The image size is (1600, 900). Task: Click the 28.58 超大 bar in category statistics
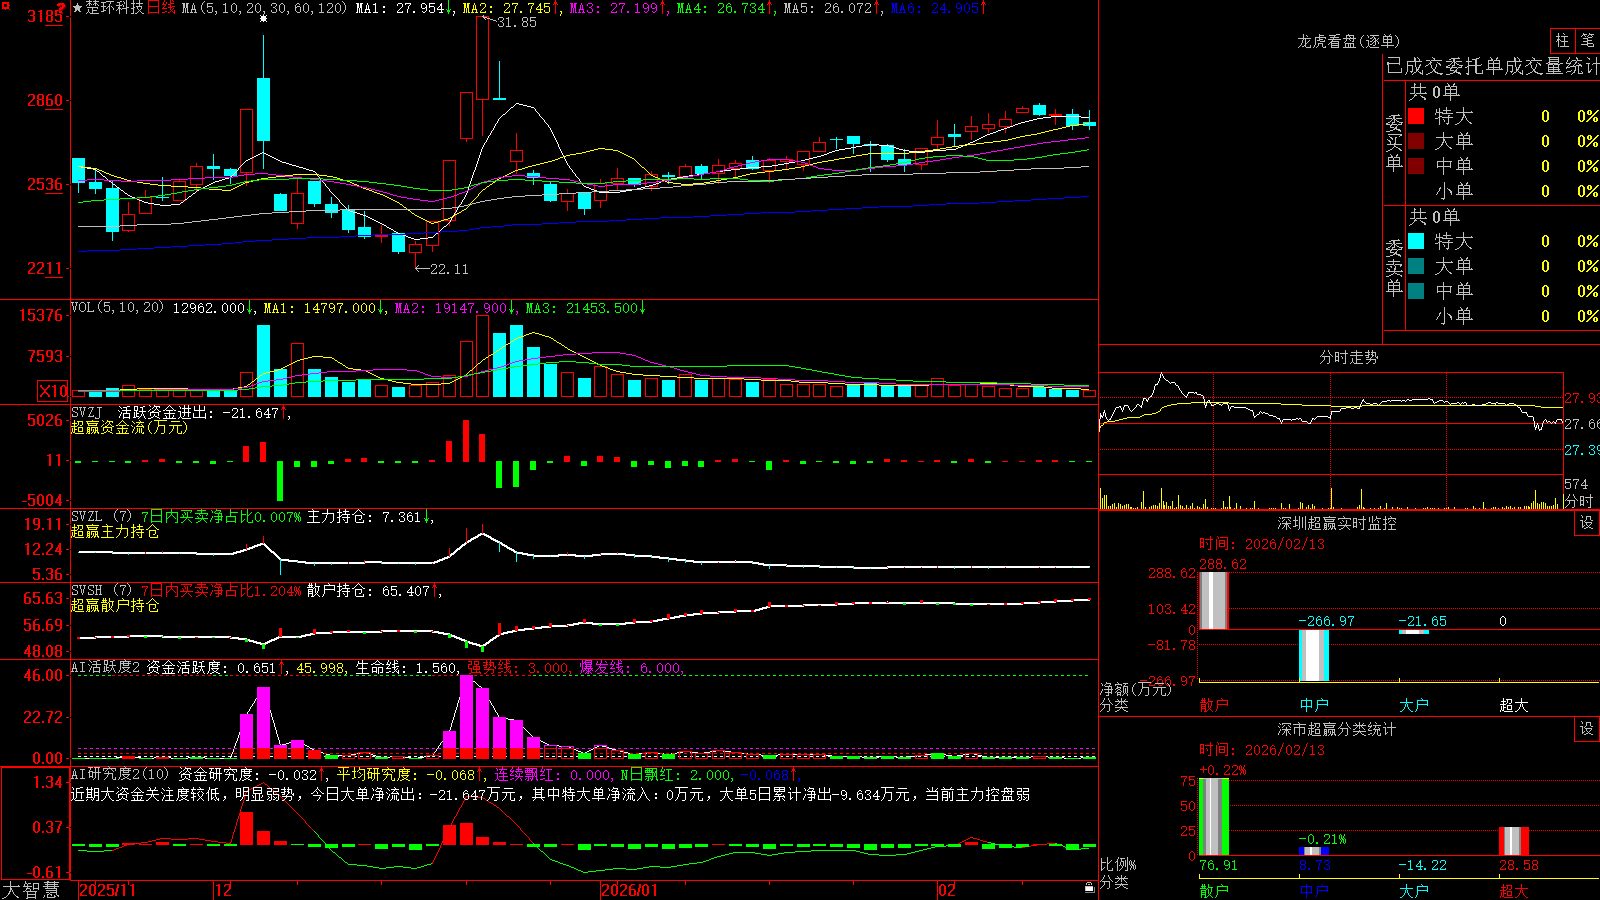coord(1514,841)
